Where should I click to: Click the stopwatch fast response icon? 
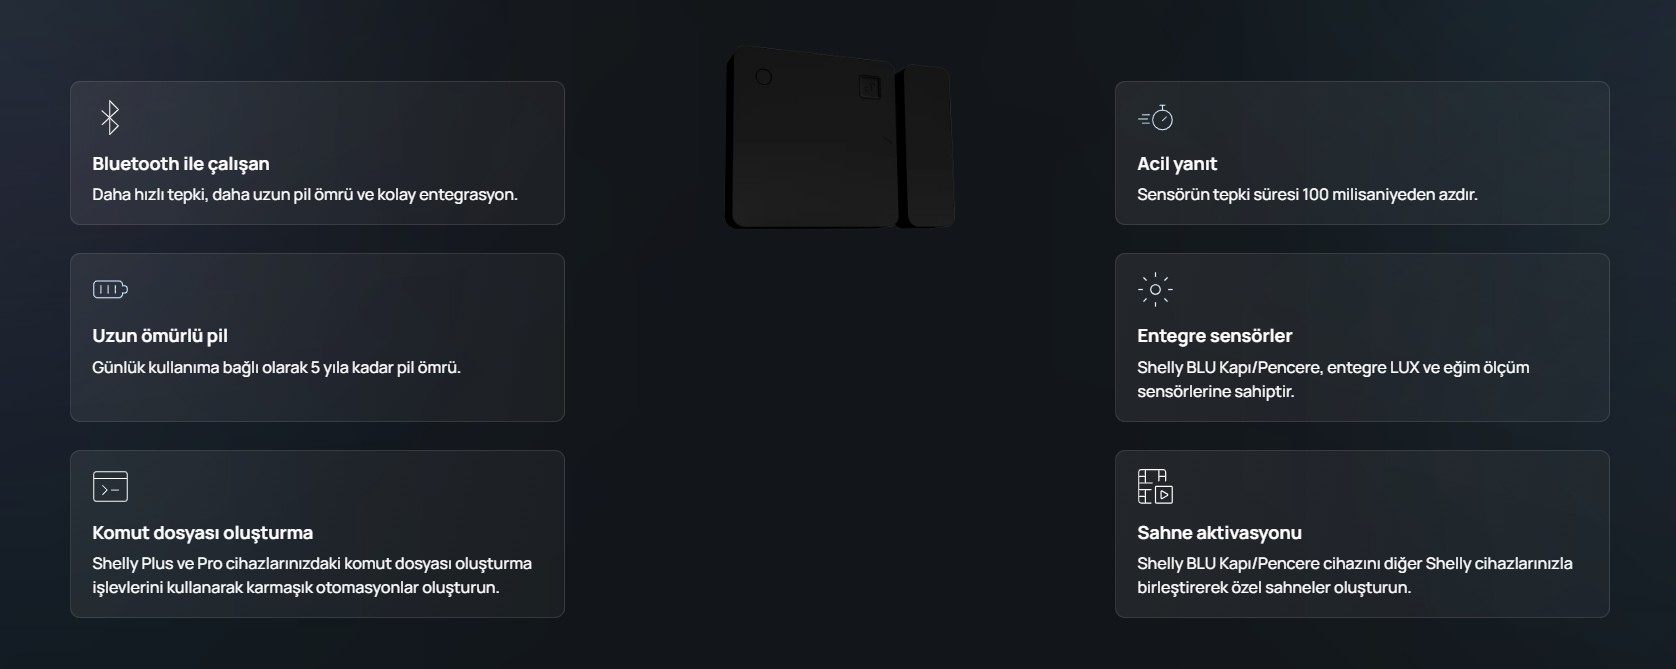(x=1155, y=118)
